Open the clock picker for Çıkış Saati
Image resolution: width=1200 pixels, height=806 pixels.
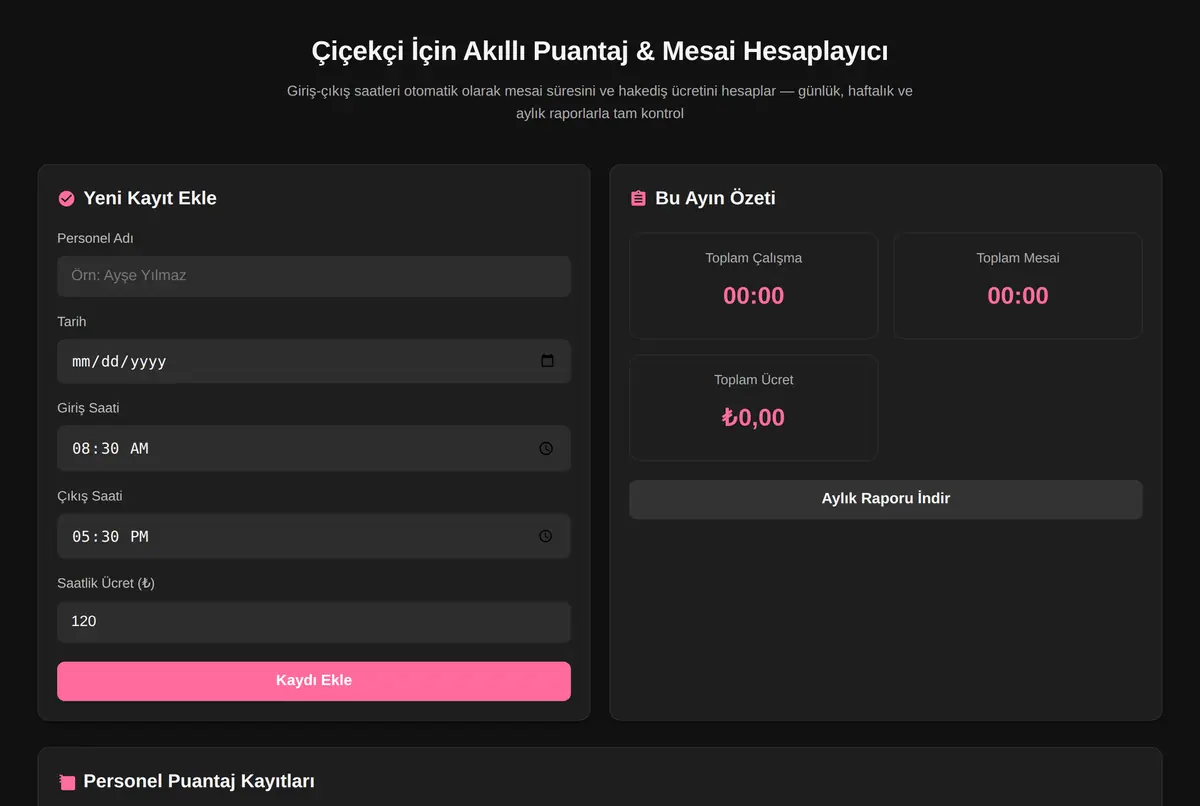click(x=546, y=536)
